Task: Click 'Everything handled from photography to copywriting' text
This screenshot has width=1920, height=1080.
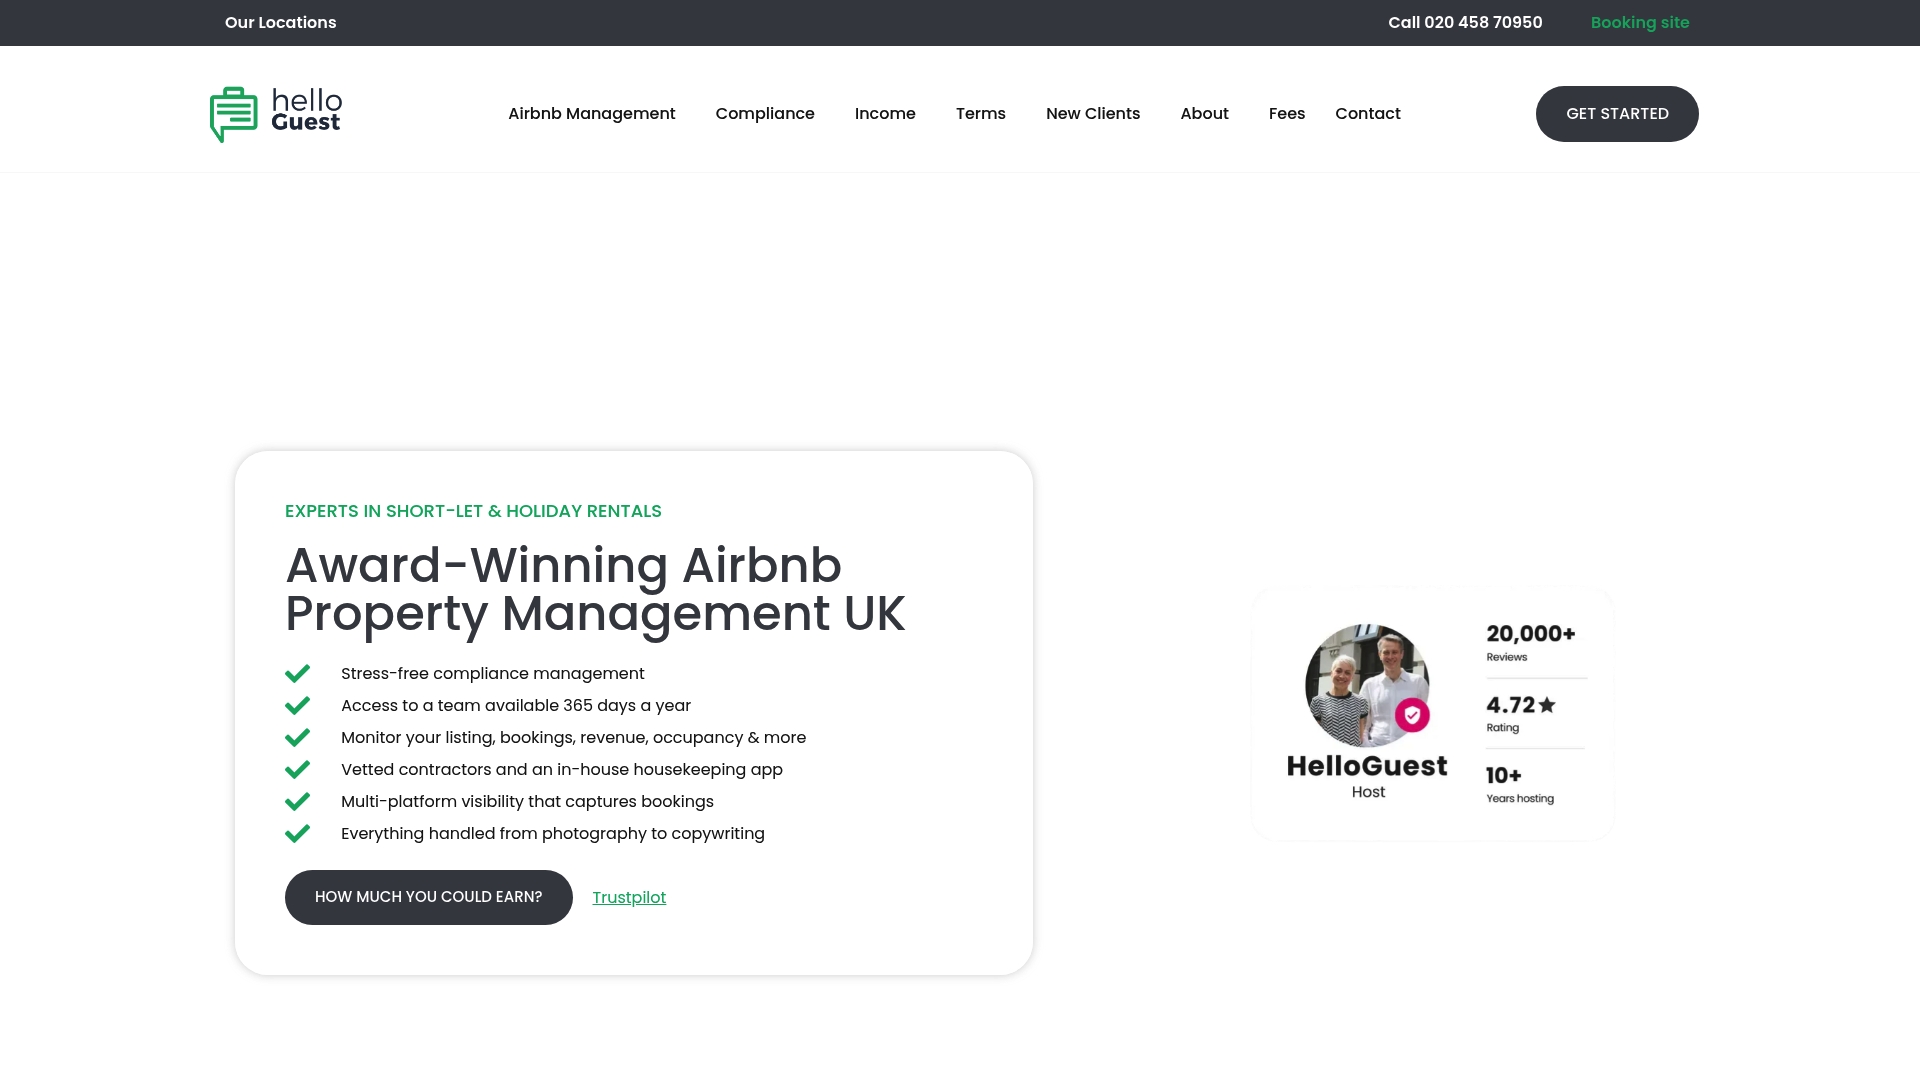Action: click(x=553, y=834)
